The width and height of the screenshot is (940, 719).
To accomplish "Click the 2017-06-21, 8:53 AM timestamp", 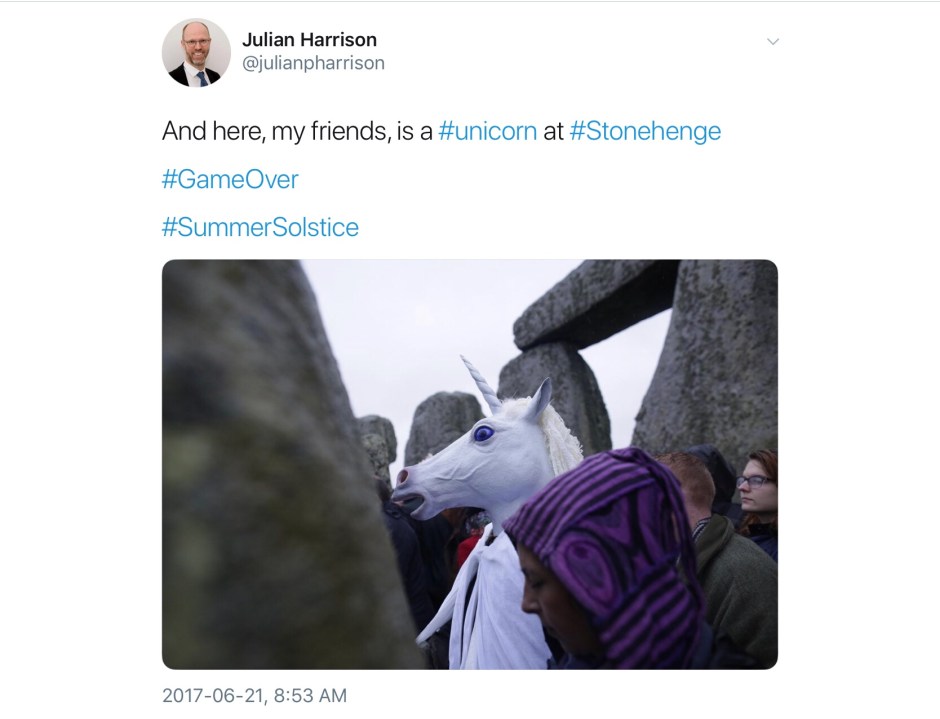I will (x=254, y=695).
